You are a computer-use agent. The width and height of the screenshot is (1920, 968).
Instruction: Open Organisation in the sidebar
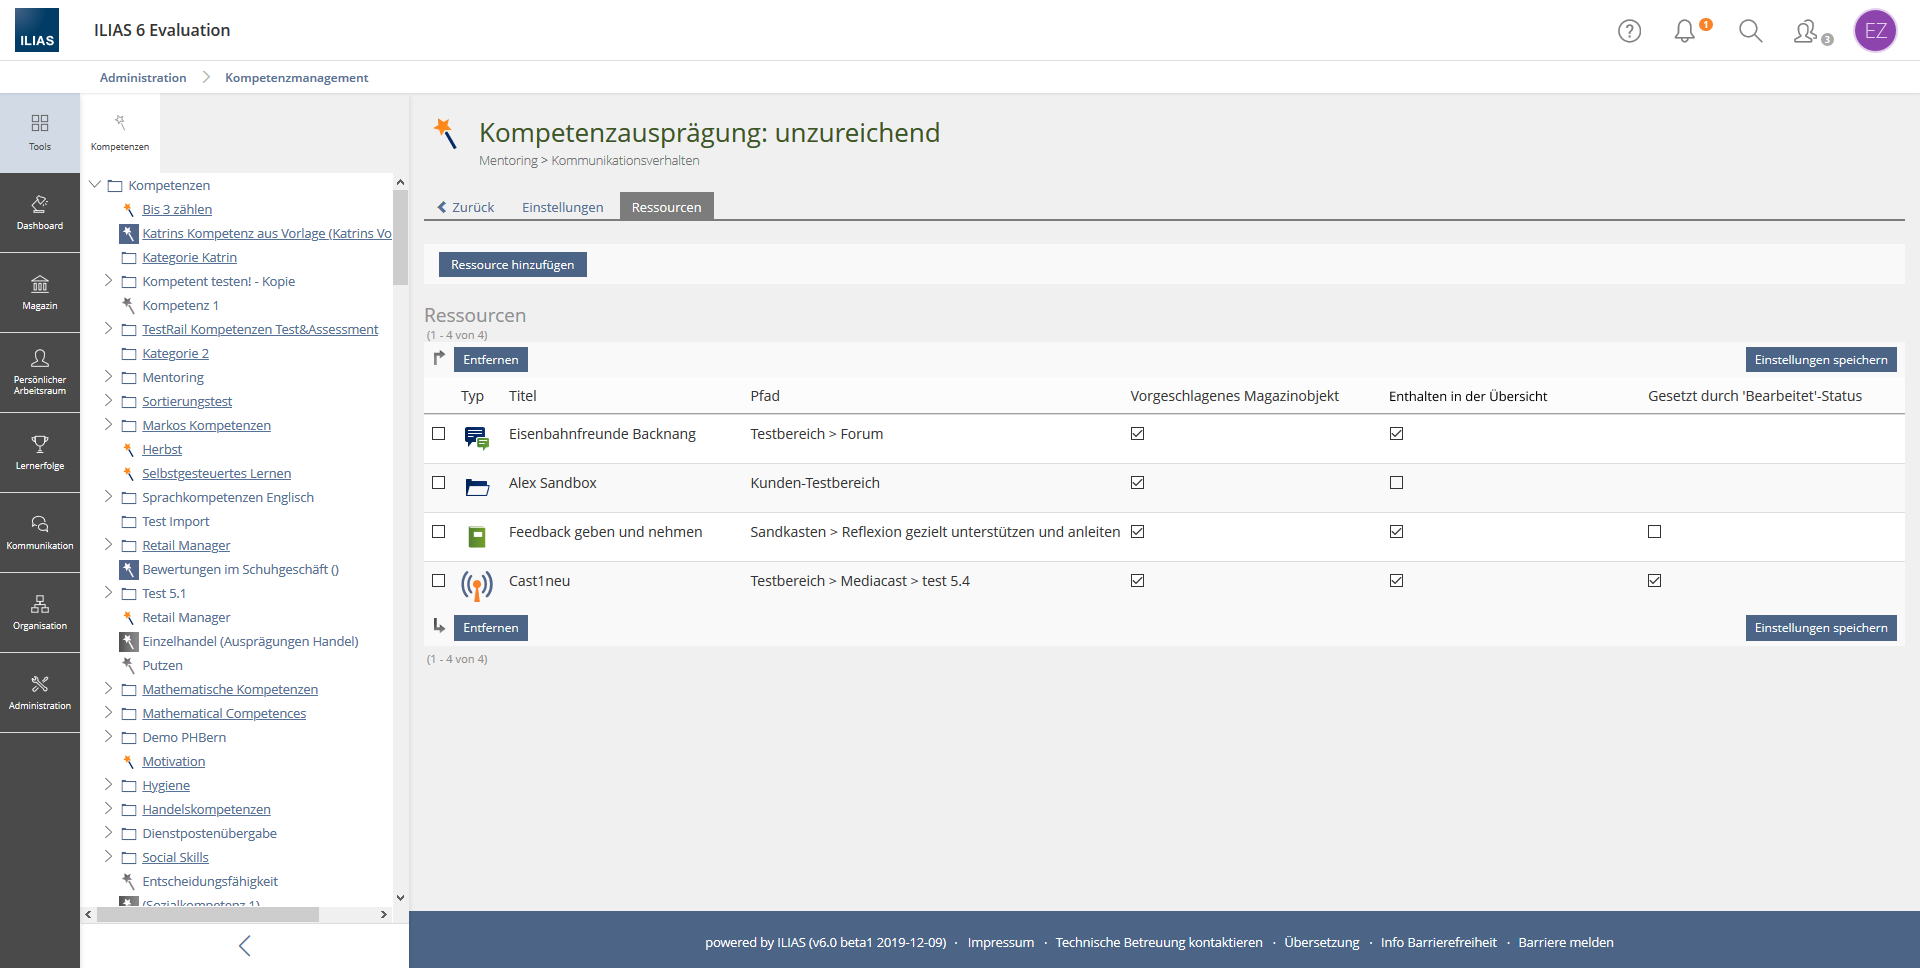(x=40, y=612)
